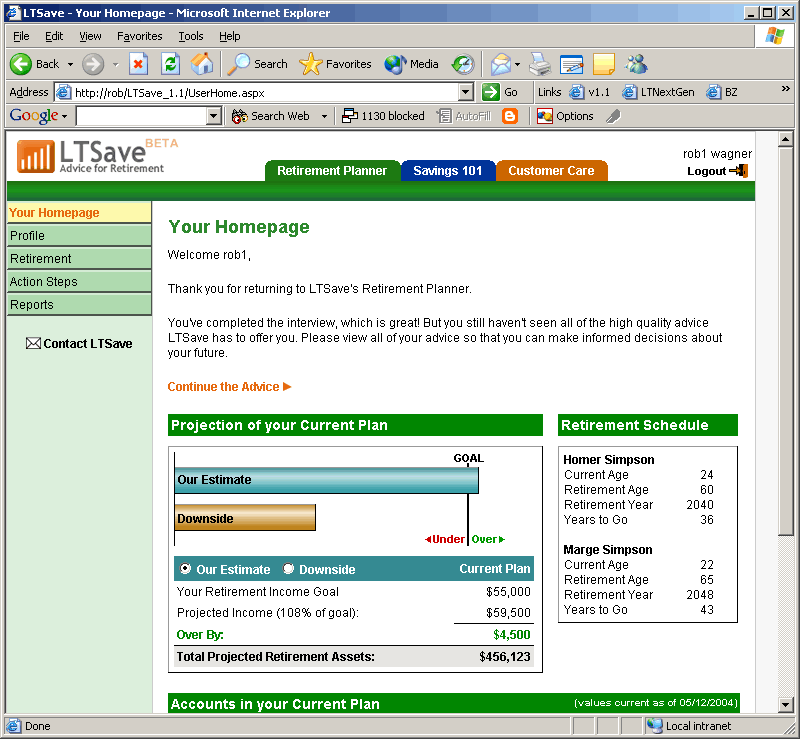This screenshot has width=800, height=739.
Task: Open the History toolbar icon
Action: (x=462, y=64)
